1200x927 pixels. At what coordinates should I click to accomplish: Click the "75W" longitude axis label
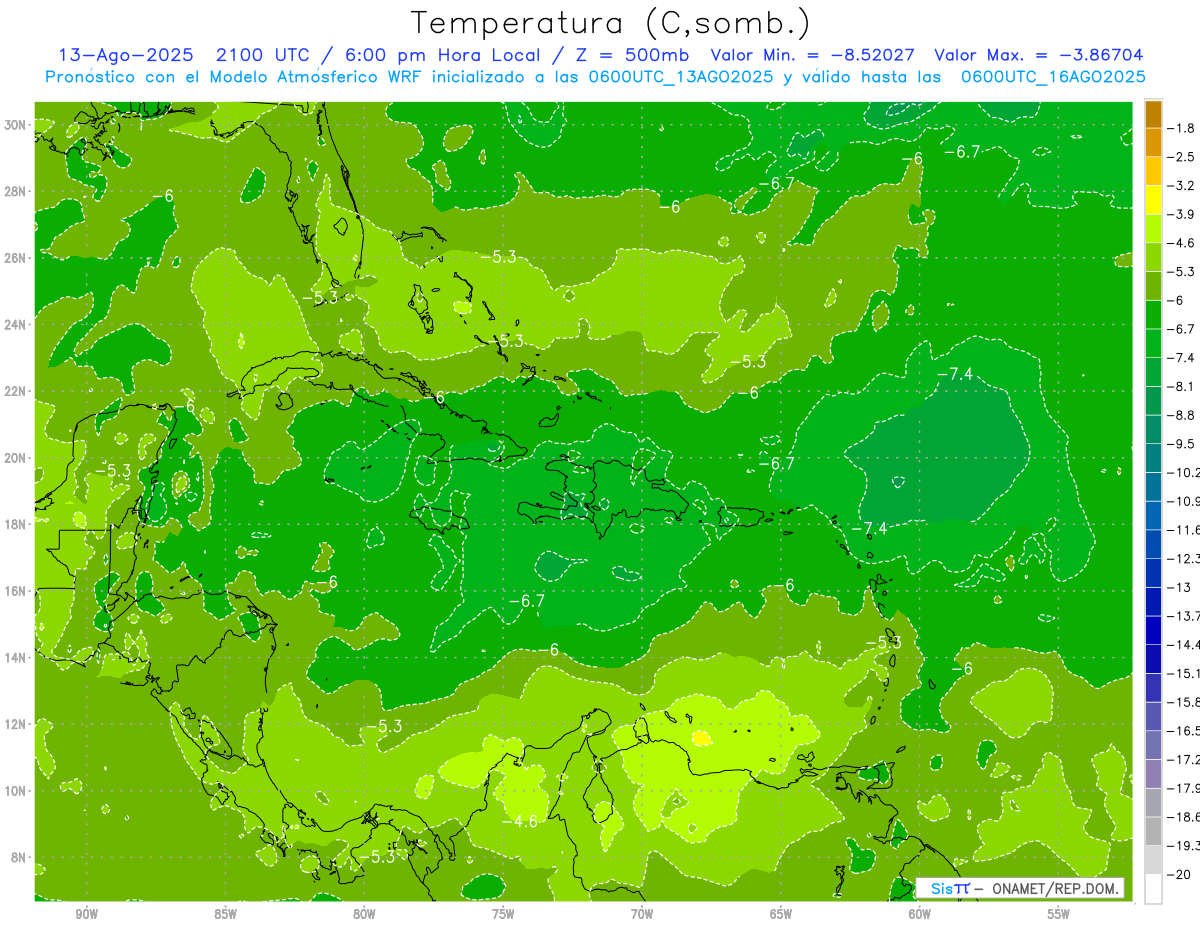[503, 914]
